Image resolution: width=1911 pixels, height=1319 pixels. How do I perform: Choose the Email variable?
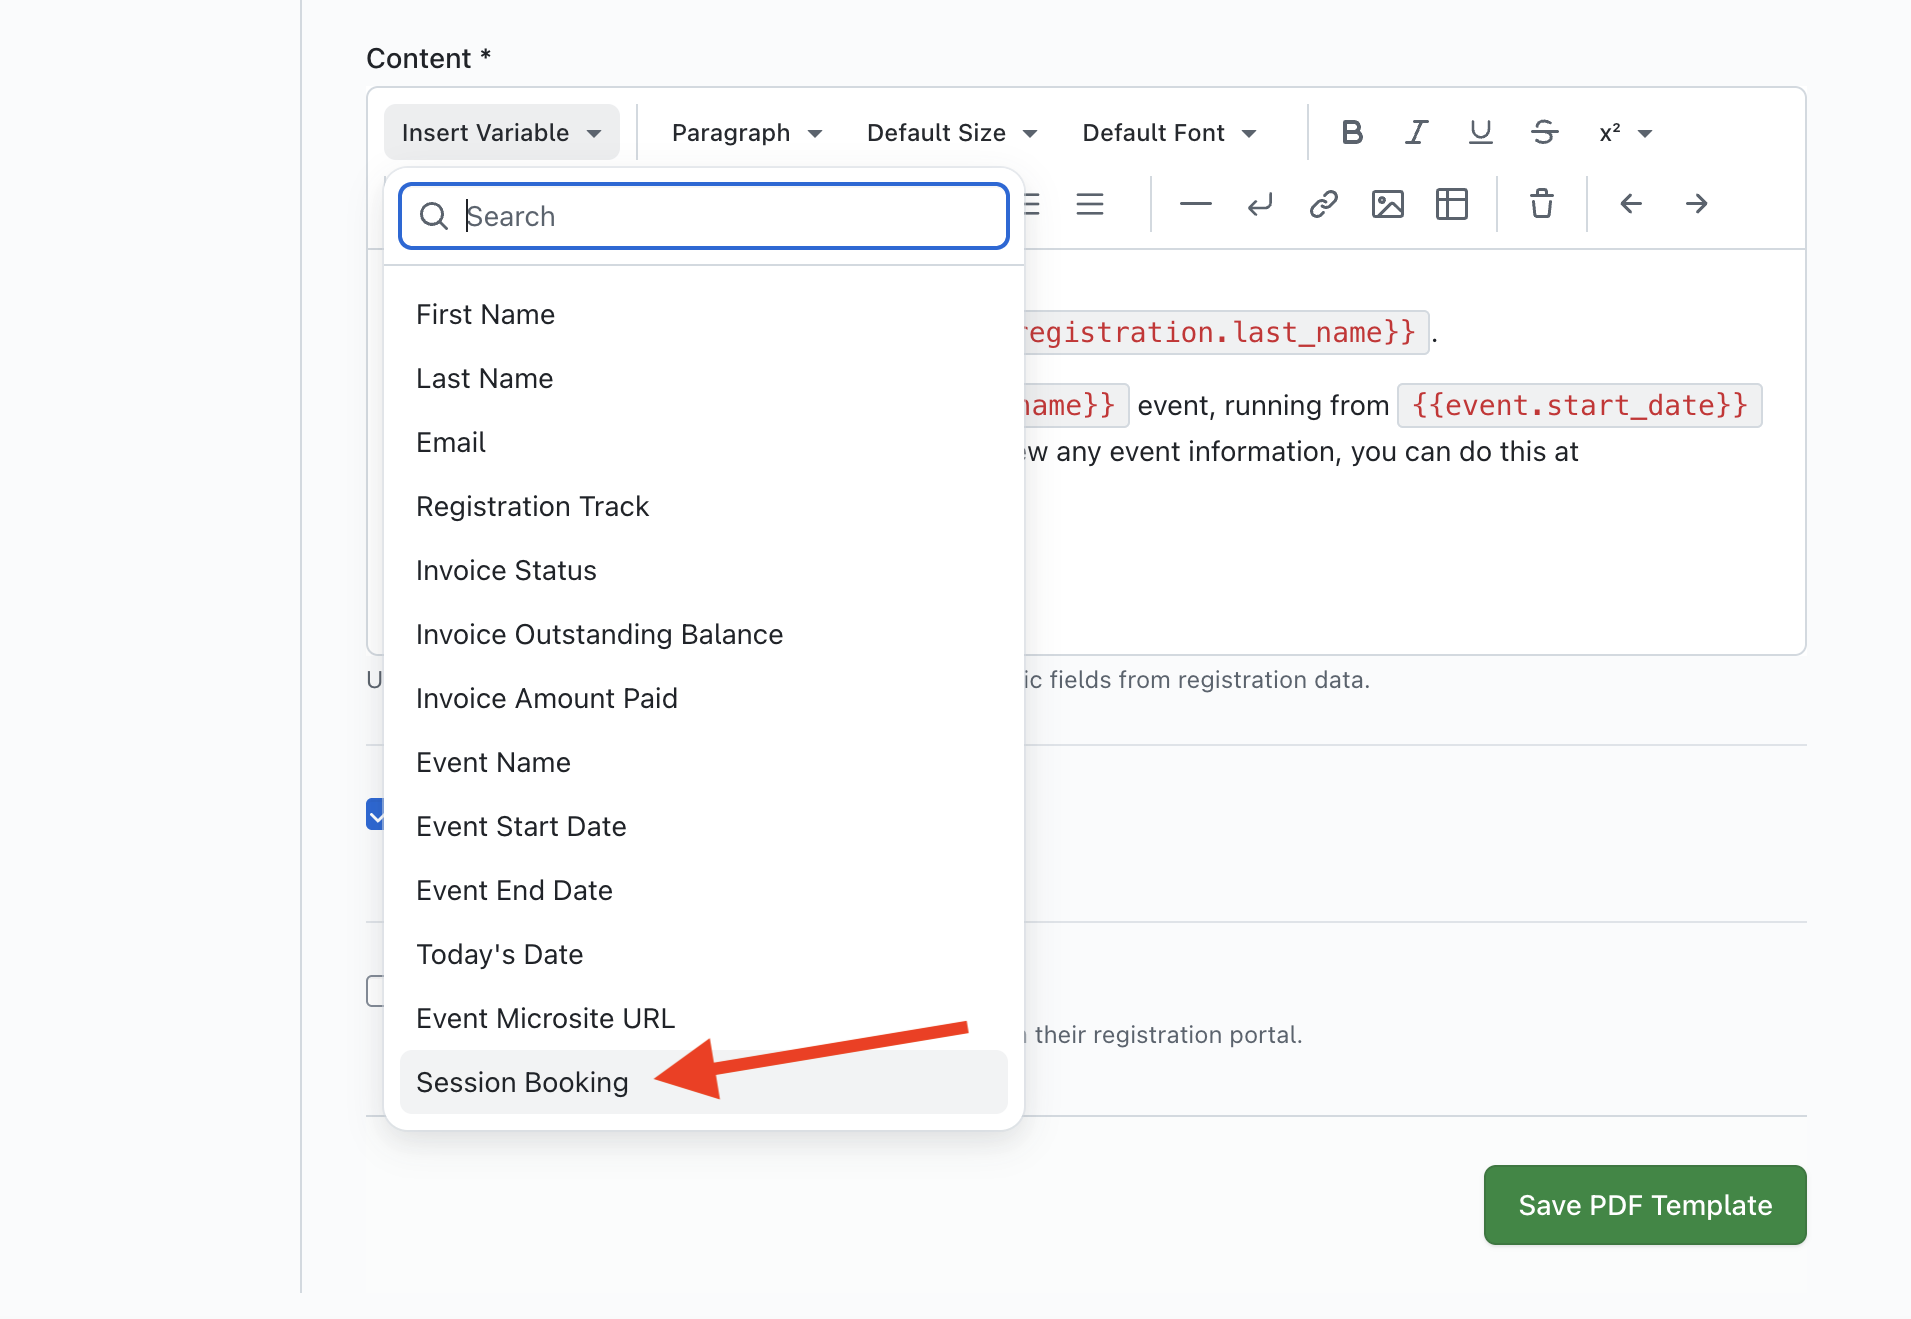703,442
